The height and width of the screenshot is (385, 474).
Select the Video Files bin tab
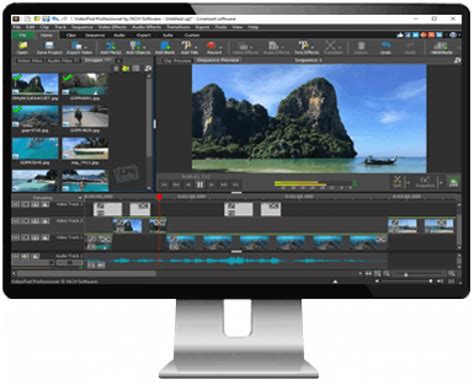(29, 61)
